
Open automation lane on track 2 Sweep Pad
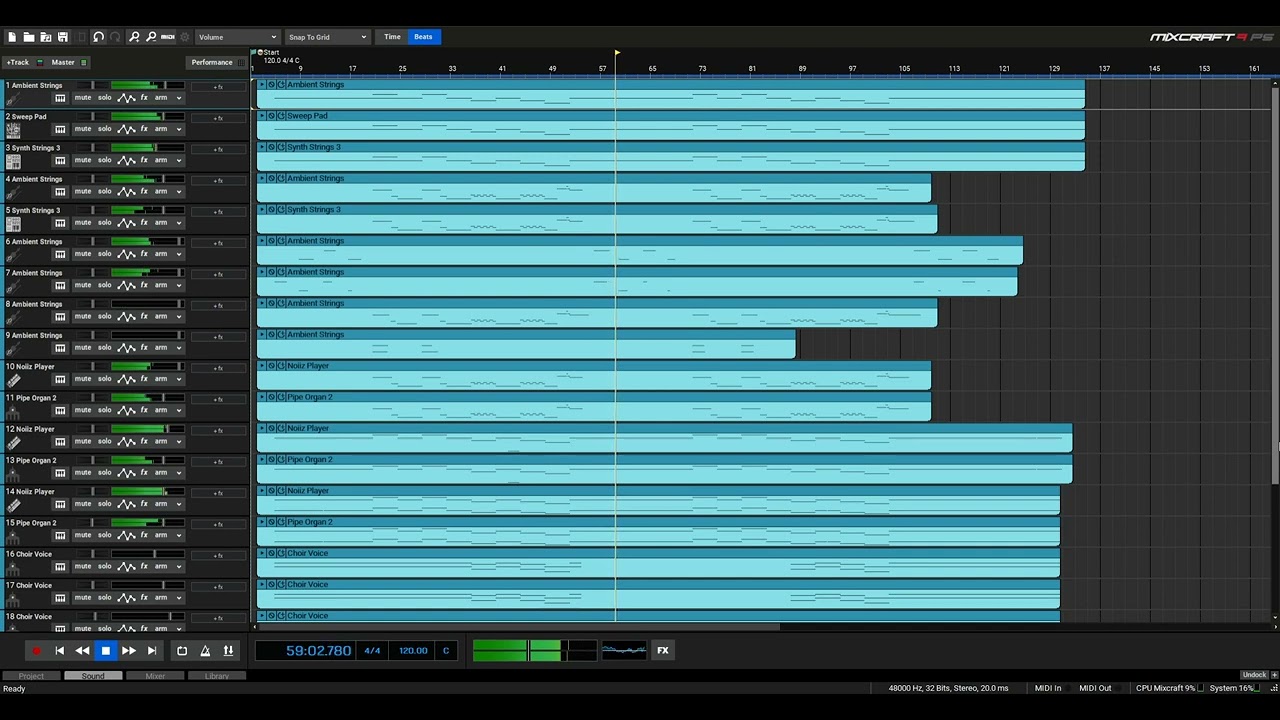coord(126,129)
